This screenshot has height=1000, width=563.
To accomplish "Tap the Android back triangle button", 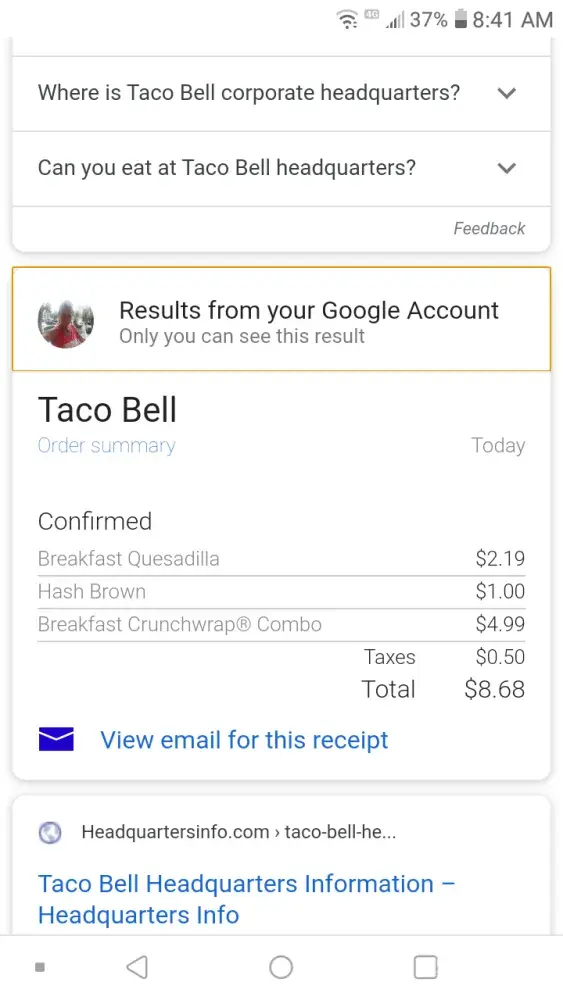I will [x=137, y=967].
